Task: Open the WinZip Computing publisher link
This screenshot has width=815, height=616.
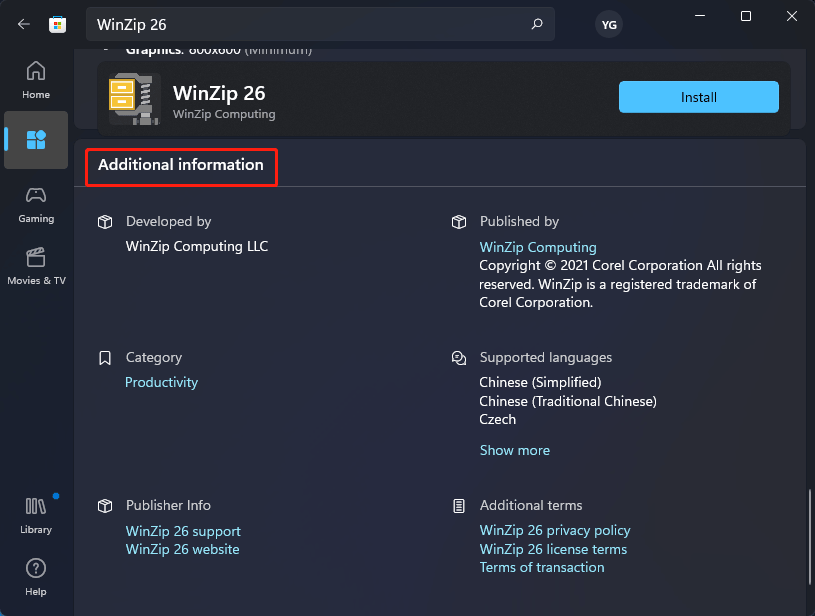Action: [x=537, y=247]
